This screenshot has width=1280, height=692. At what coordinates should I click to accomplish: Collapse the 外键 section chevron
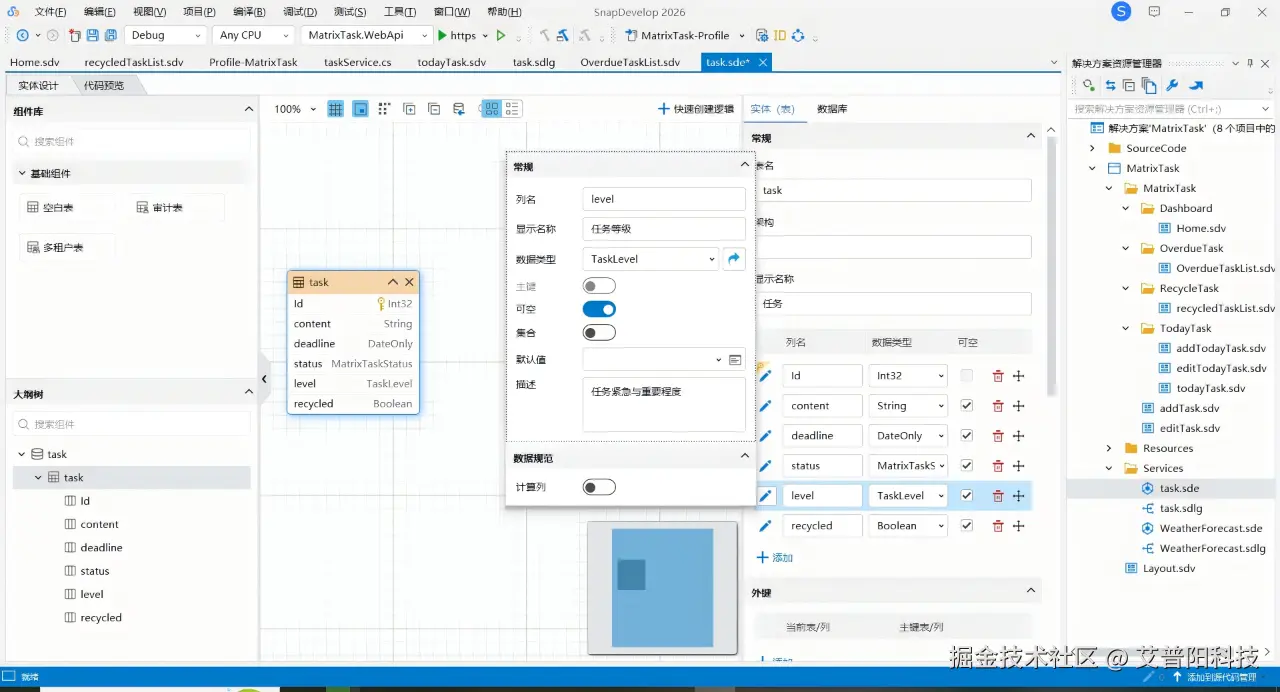click(x=1031, y=592)
